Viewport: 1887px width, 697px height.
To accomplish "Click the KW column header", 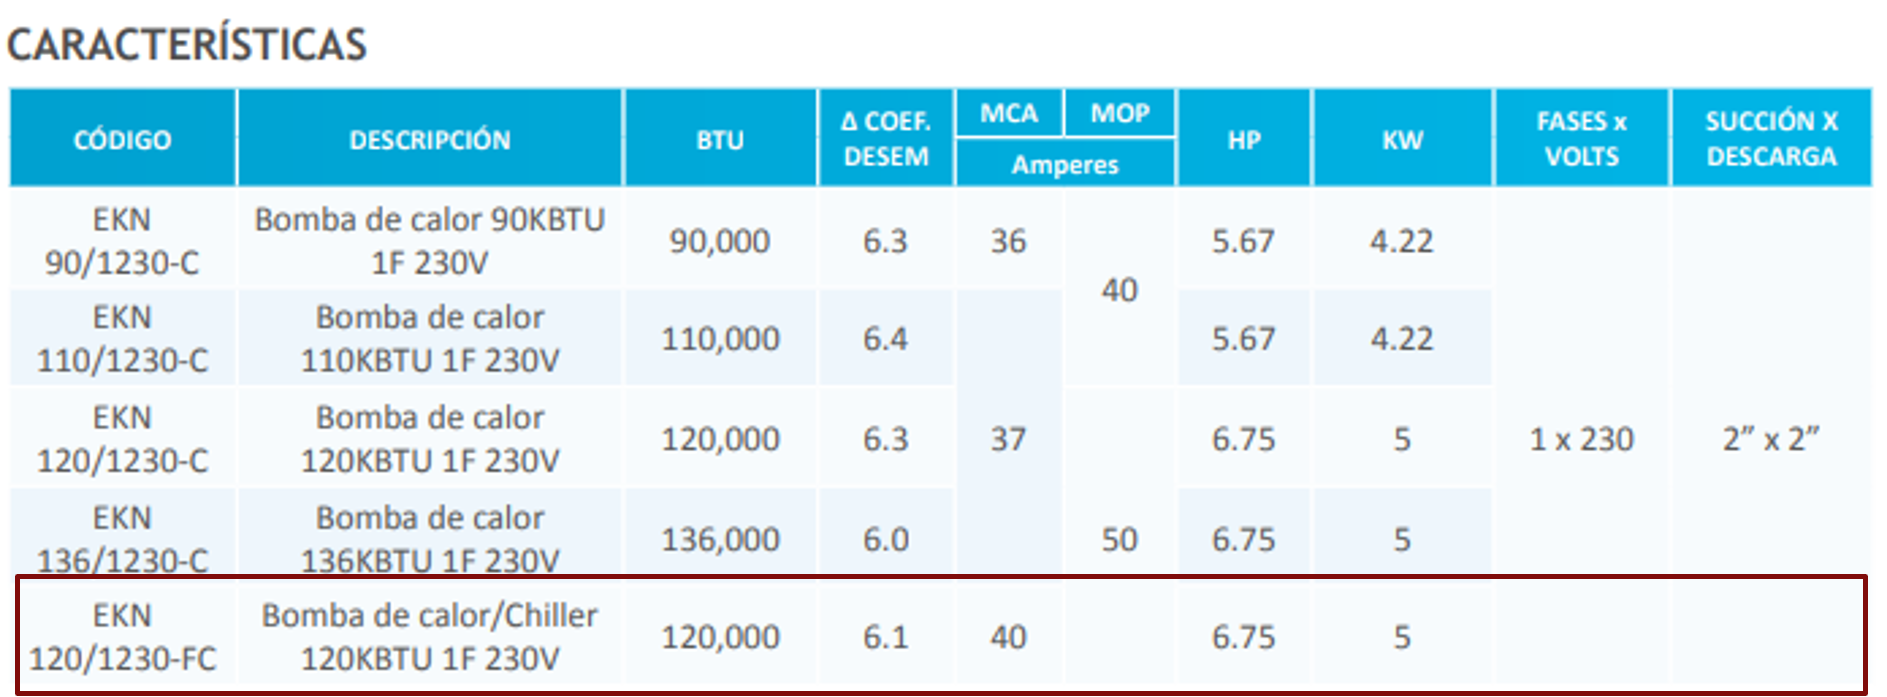I will tap(1402, 139).
